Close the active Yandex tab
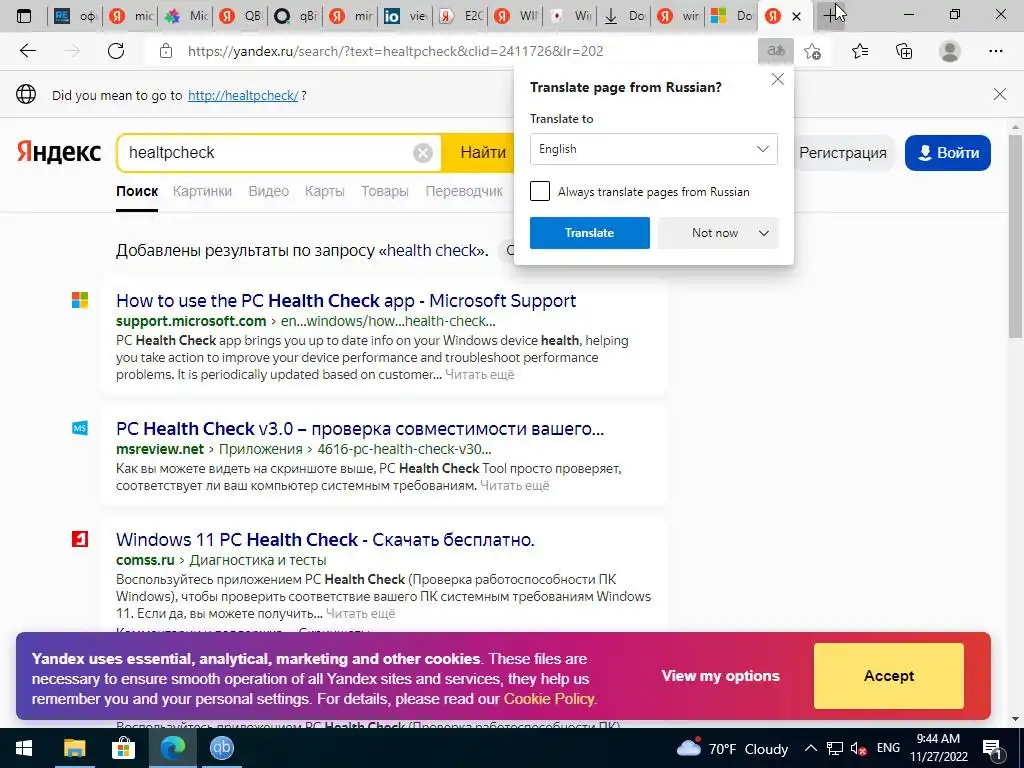 pyautogui.click(x=796, y=16)
